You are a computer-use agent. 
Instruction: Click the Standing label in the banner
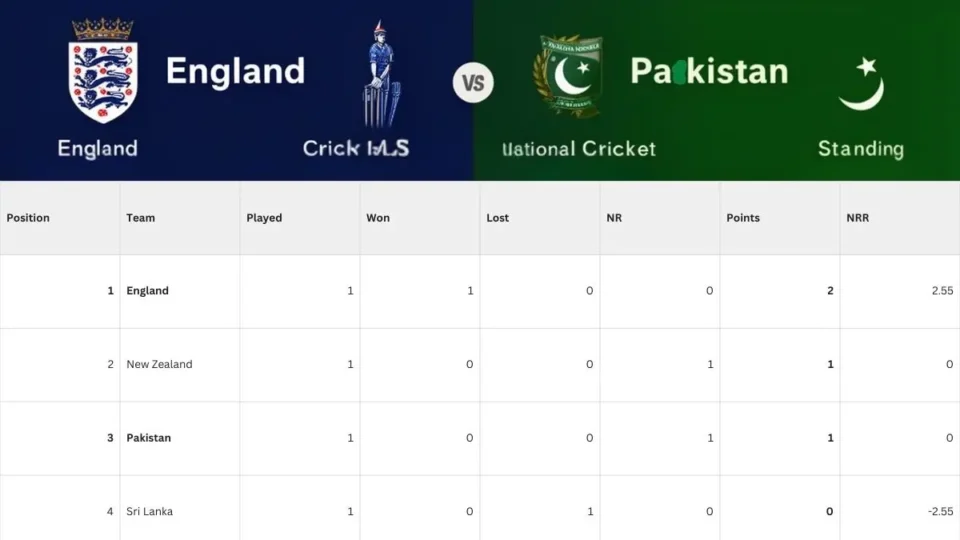pyautogui.click(x=860, y=149)
